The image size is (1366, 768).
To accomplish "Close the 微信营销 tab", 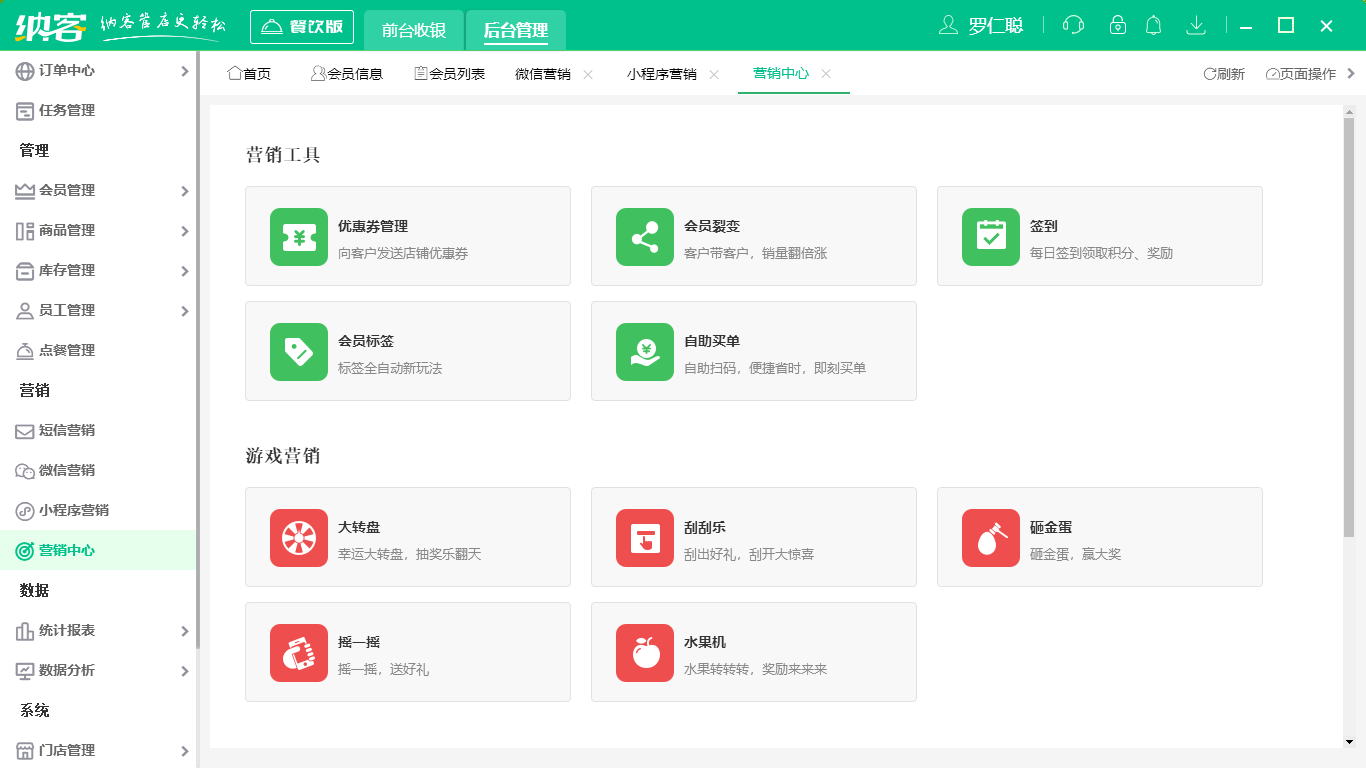I will point(588,73).
